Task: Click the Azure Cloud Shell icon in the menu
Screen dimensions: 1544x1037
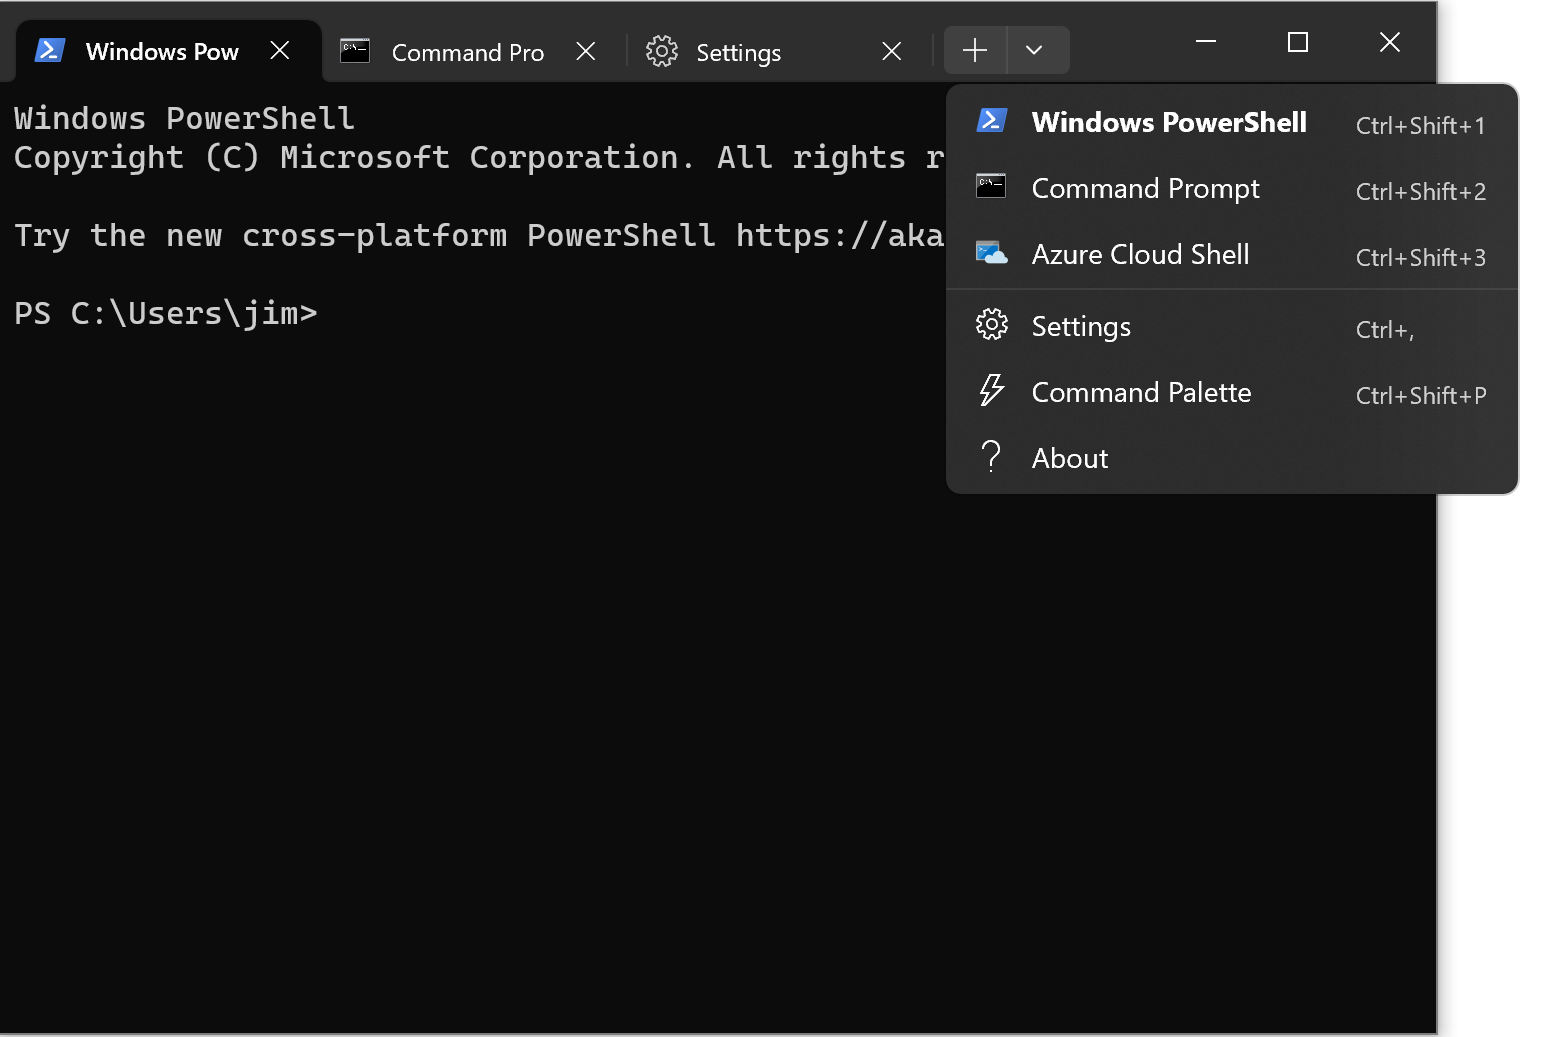Action: [992, 252]
